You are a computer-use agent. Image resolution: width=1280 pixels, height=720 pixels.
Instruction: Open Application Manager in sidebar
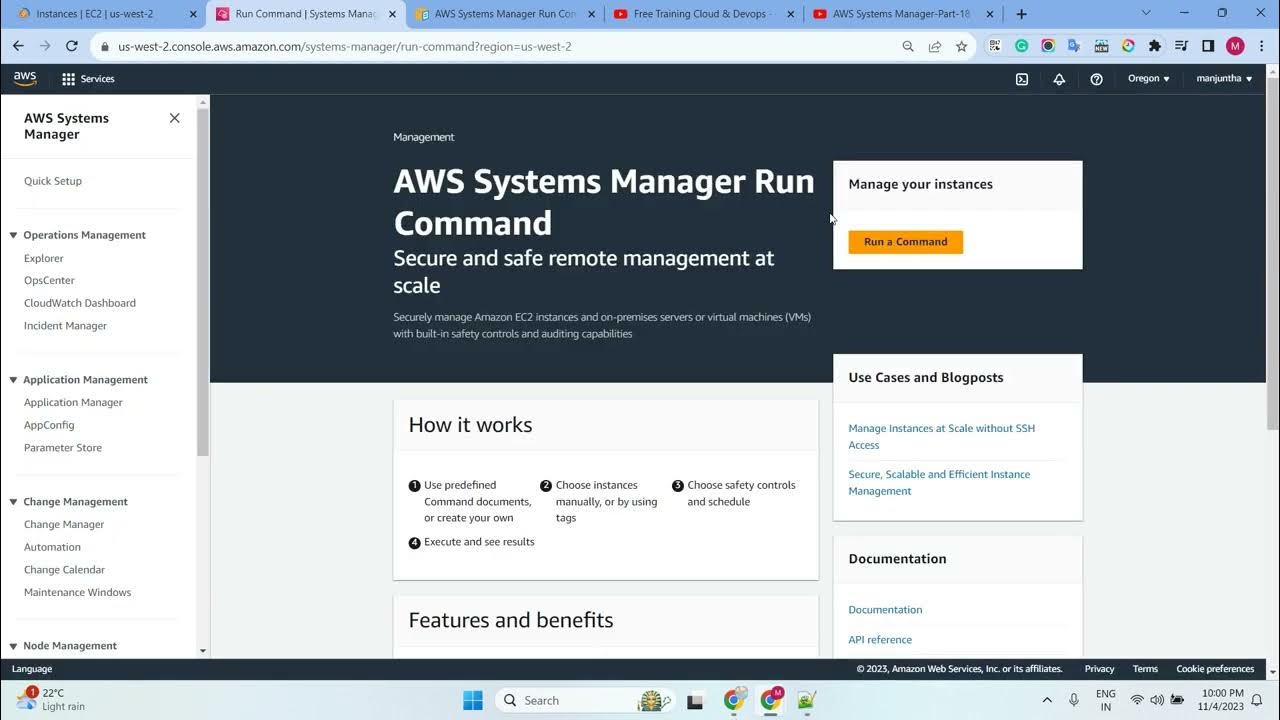point(73,403)
